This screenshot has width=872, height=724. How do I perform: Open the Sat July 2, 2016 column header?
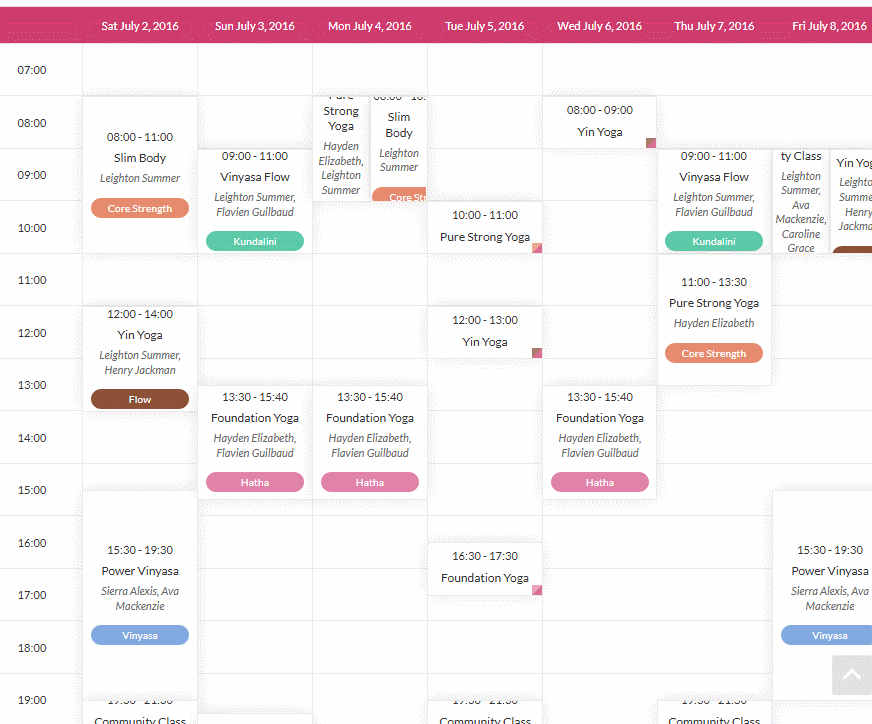click(140, 26)
